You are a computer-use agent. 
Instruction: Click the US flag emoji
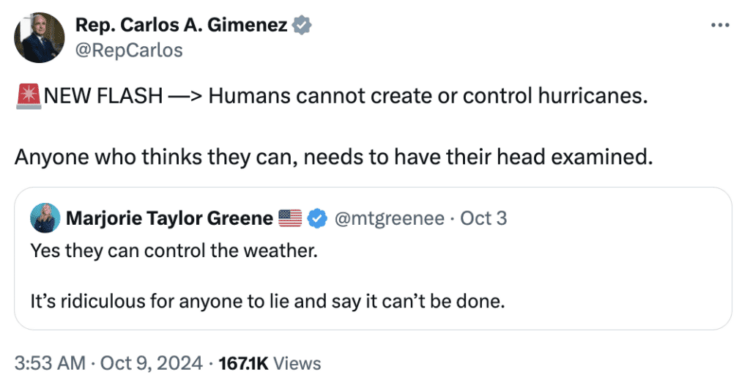pos(290,219)
